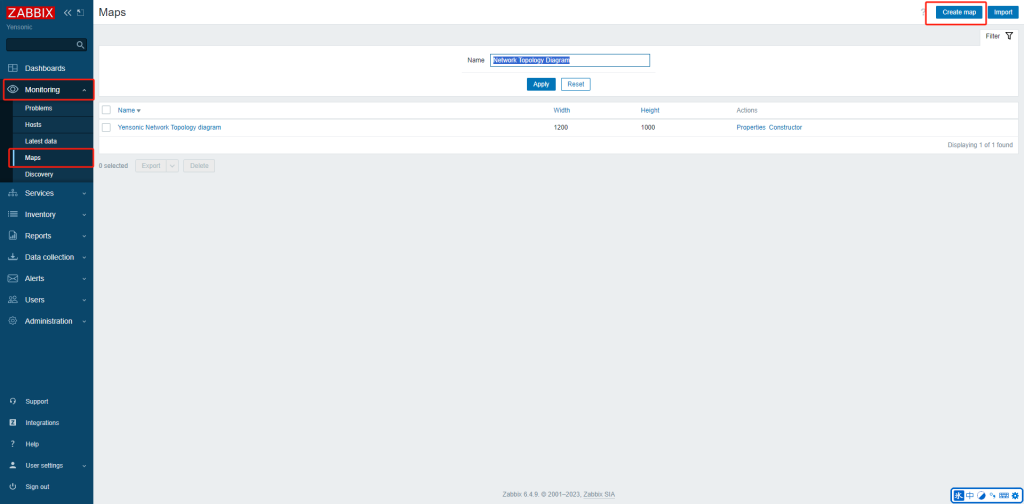Click the IME soft keyboard icon
This screenshot has height=504, width=1024.
pos(1004,496)
